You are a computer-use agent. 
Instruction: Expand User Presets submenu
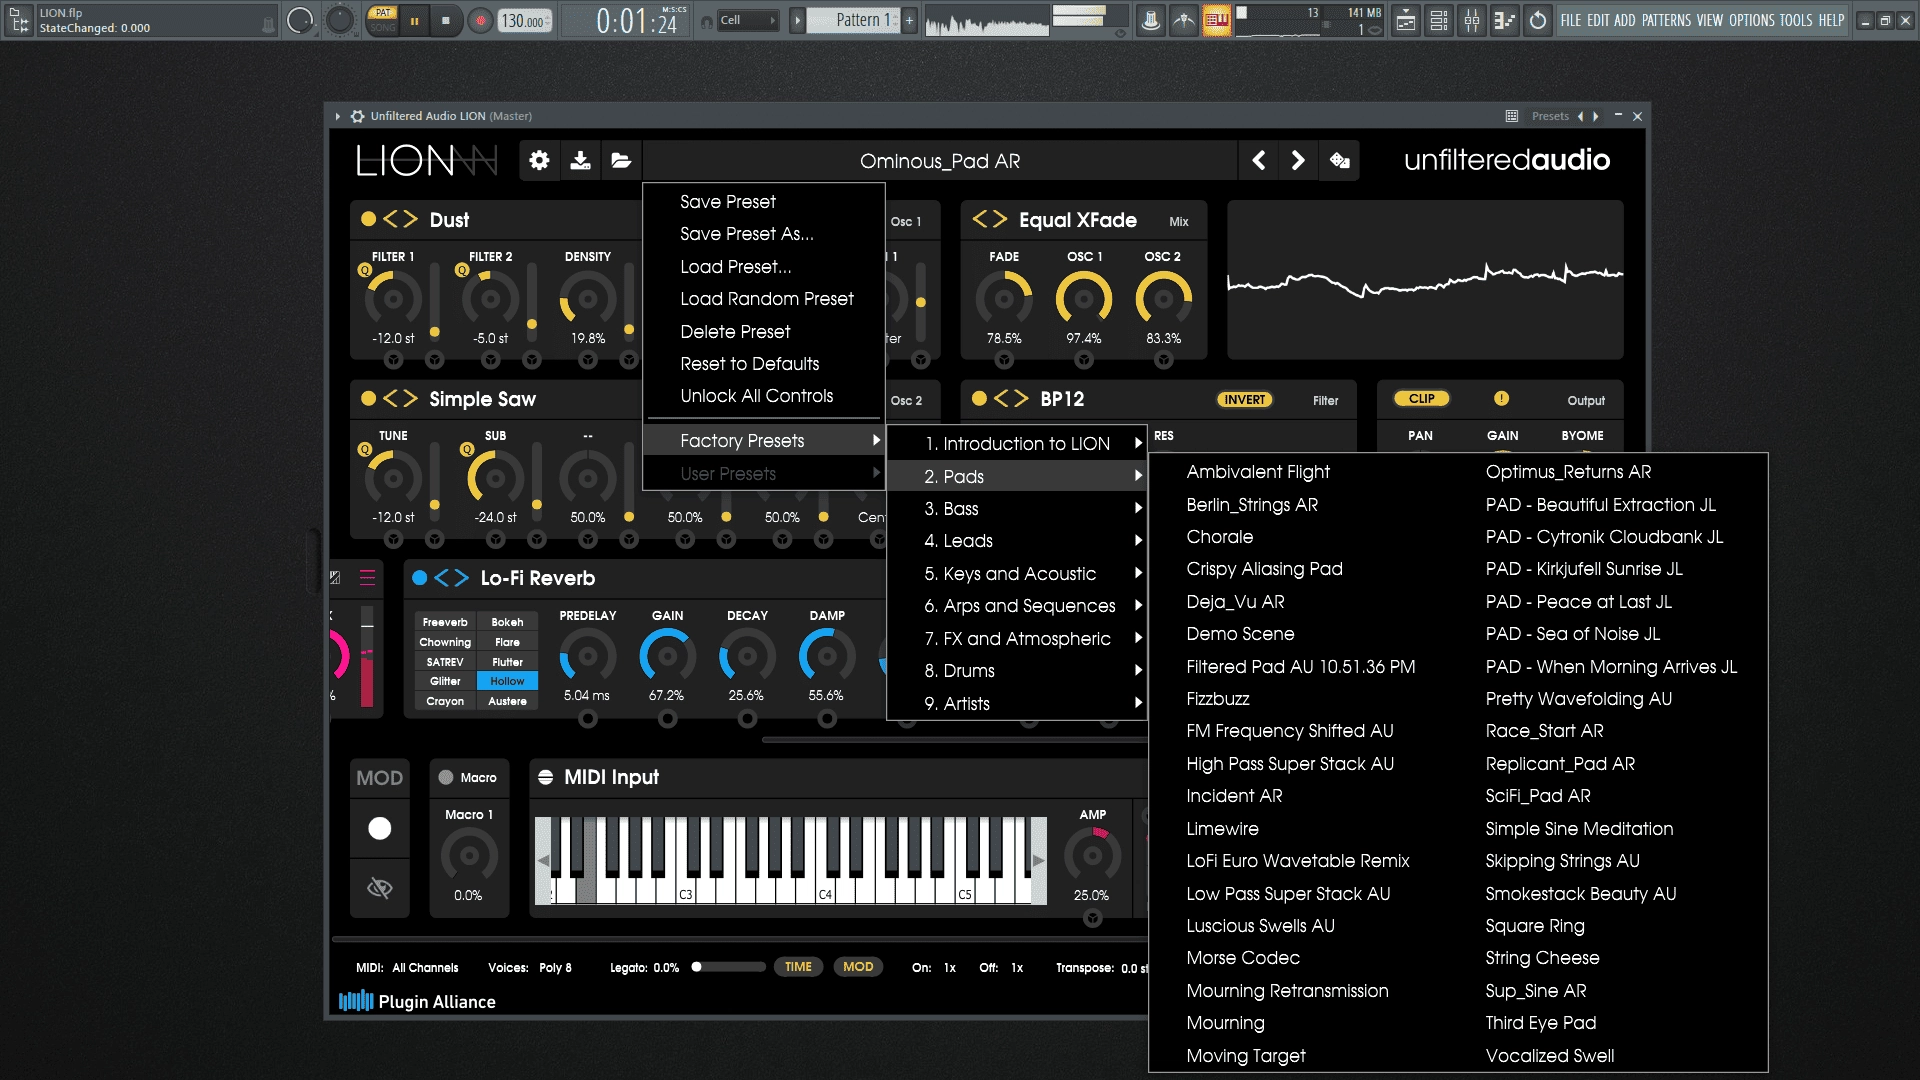pyautogui.click(x=764, y=474)
